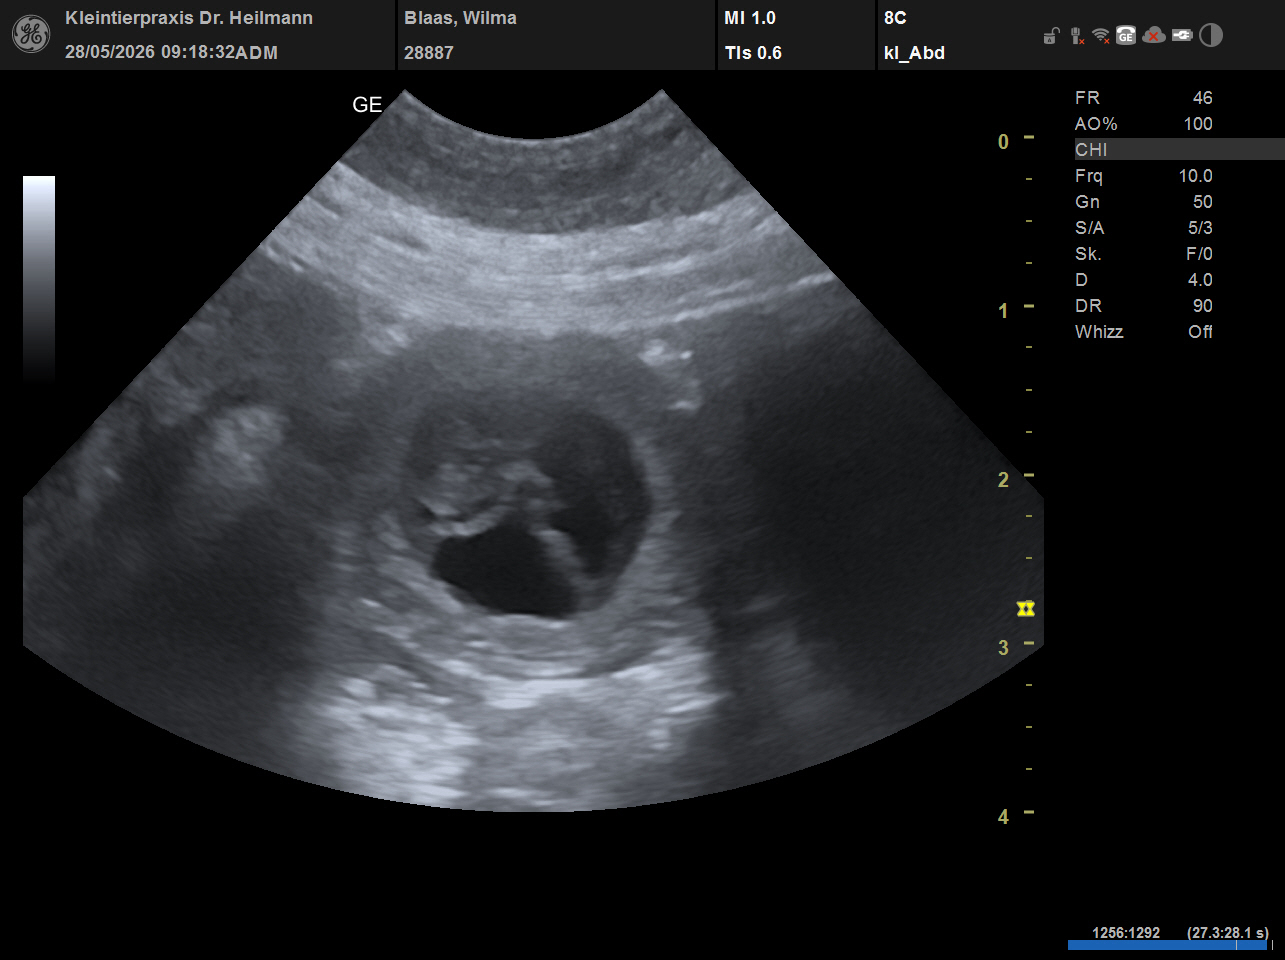
Task: Click depth scale marker 2
Action: coord(1003,480)
